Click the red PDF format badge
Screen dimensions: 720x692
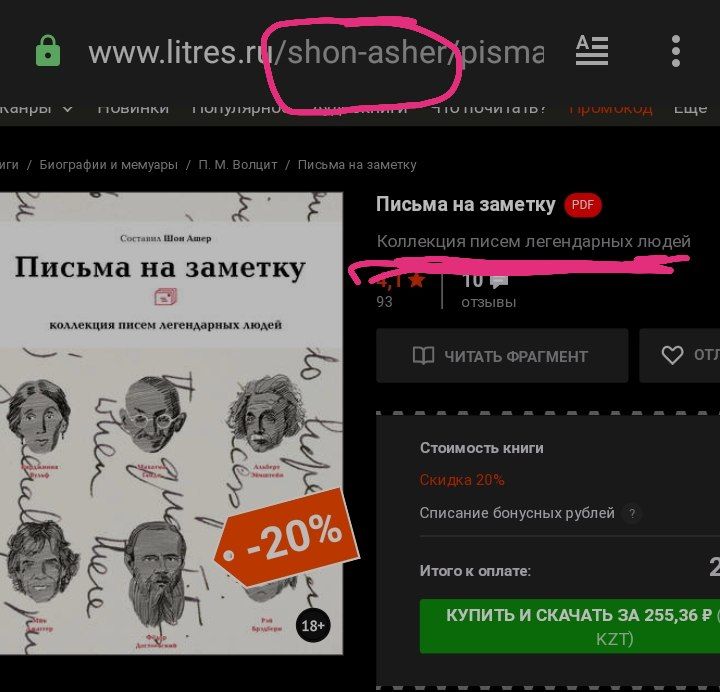pyautogui.click(x=583, y=205)
